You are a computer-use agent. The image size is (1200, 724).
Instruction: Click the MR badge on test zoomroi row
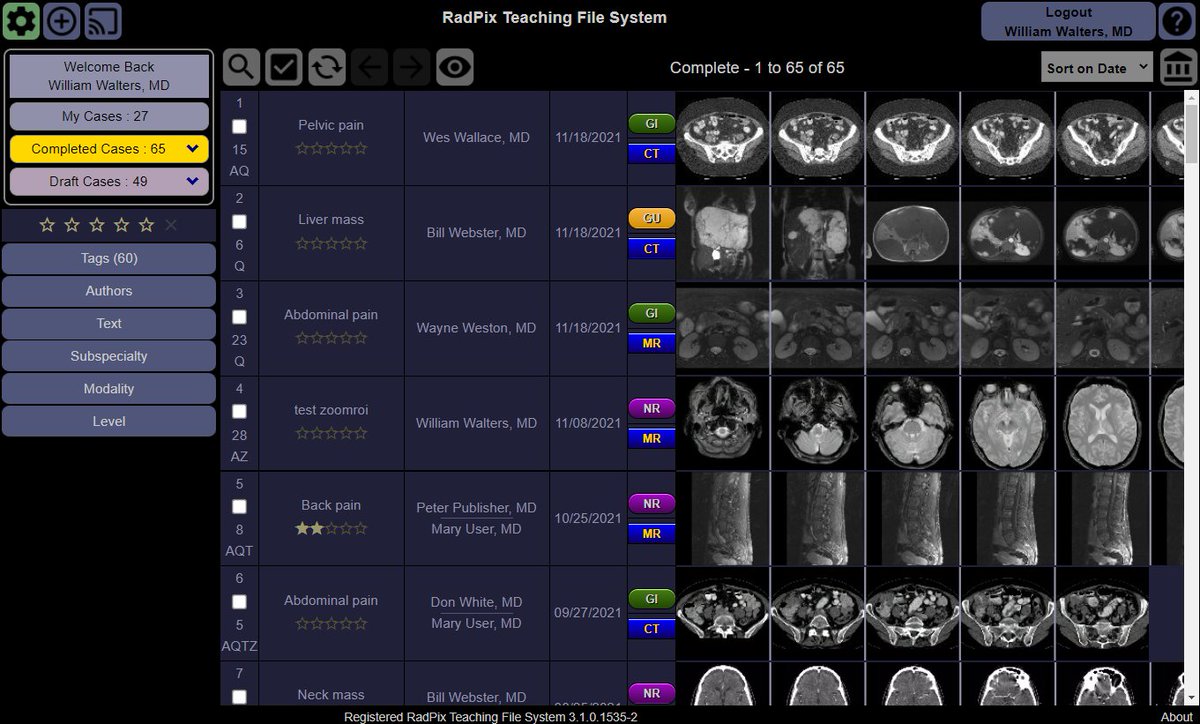click(652, 439)
